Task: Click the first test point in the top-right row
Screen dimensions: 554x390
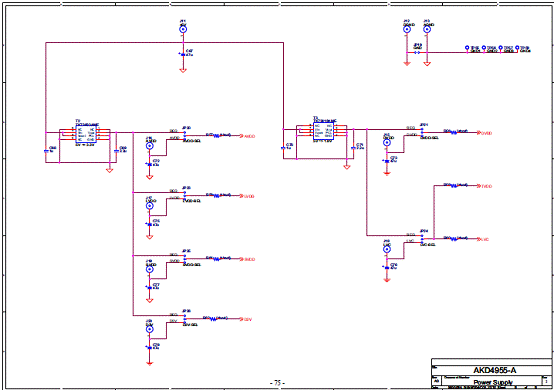Action: 467,47
